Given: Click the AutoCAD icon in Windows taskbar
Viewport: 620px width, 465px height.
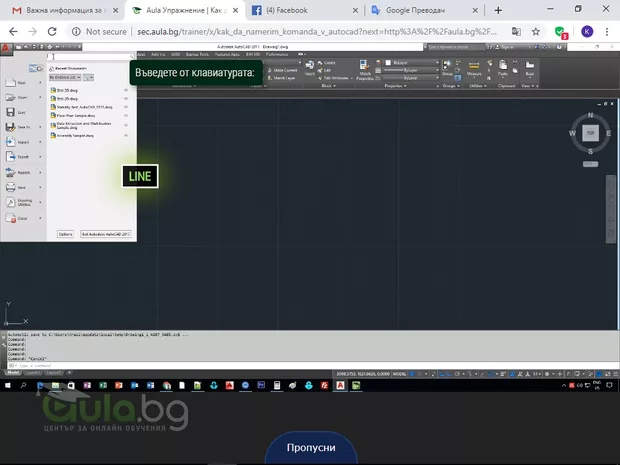Looking at the screenshot, I should [x=340, y=386].
